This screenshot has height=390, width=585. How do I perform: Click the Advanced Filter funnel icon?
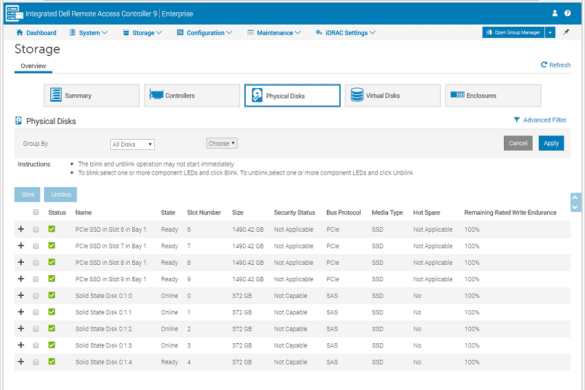tap(516, 120)
